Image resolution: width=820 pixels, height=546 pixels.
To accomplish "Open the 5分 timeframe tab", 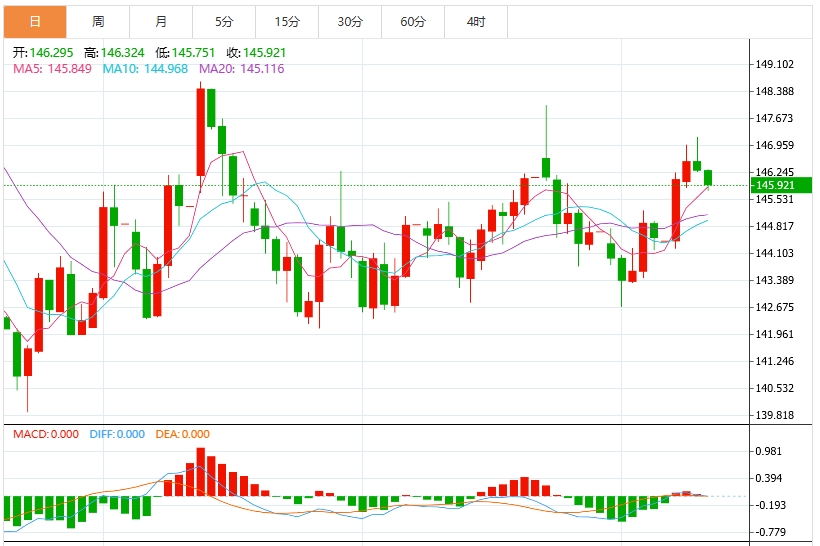I will pos(224,22).
